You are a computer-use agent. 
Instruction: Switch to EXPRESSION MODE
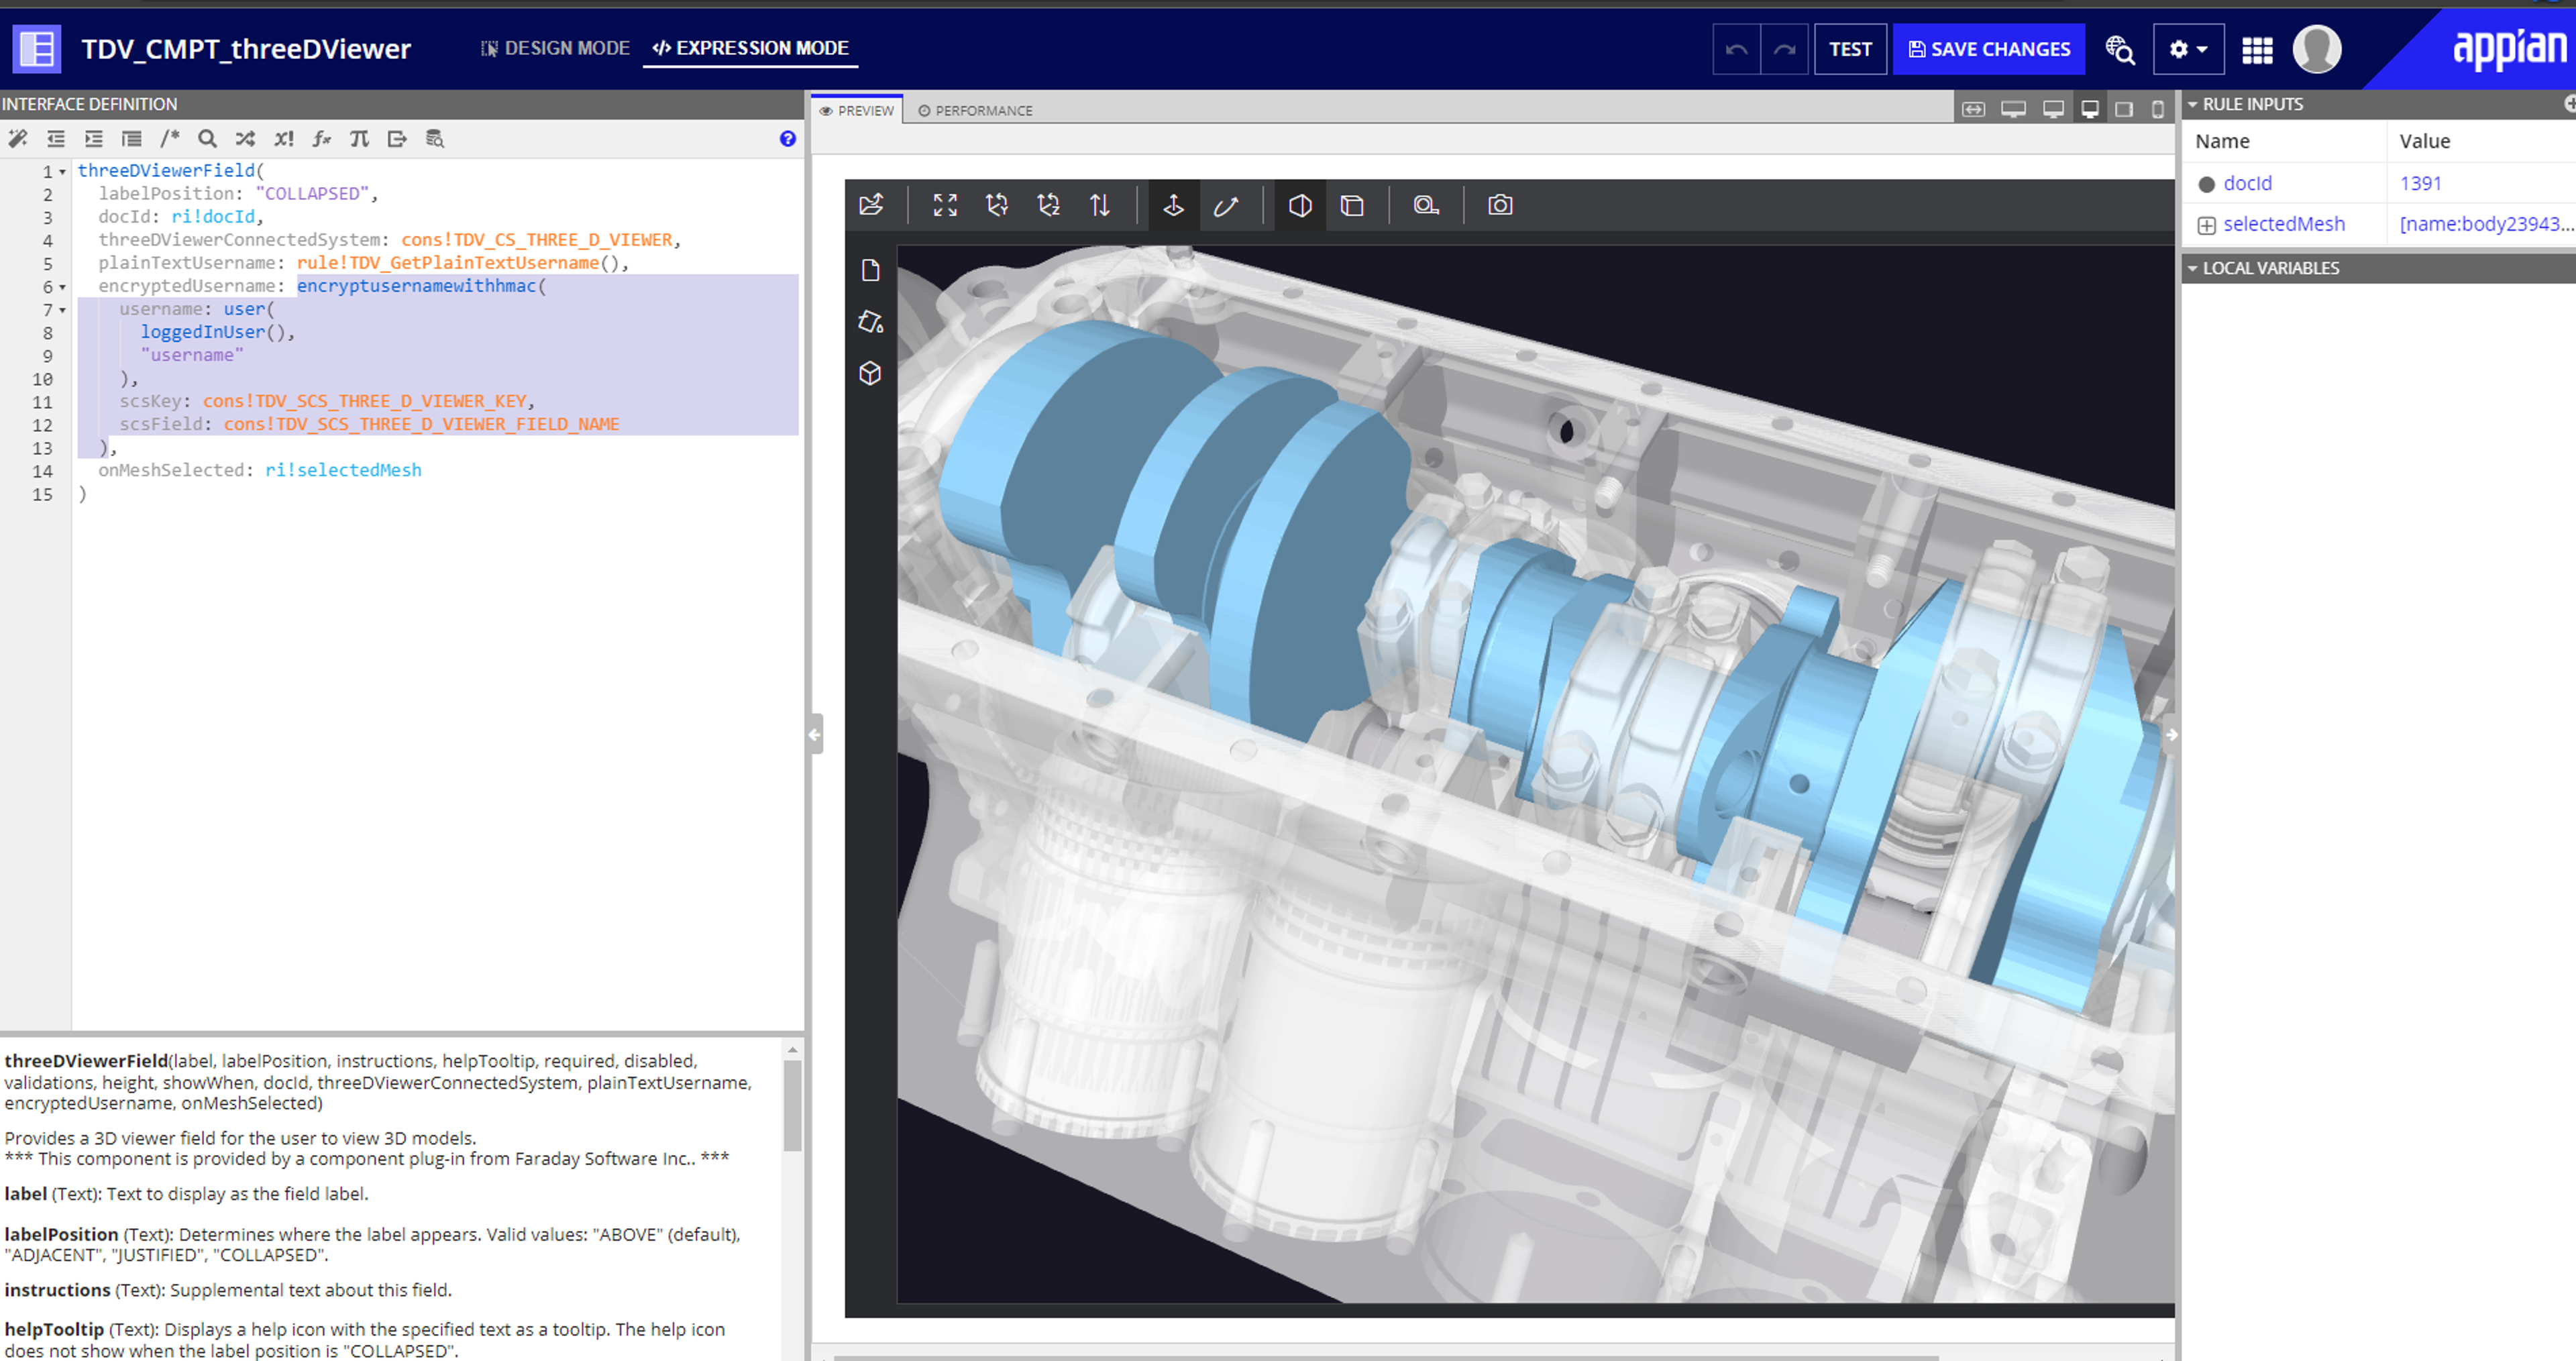click(750, 48)
